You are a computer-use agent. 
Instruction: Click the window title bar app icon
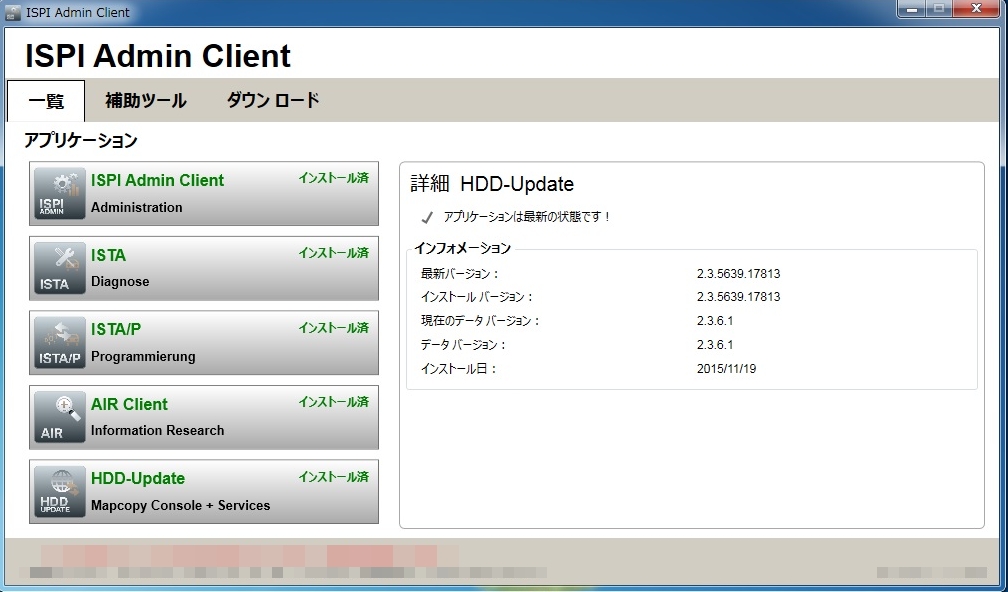coord(12,12)
